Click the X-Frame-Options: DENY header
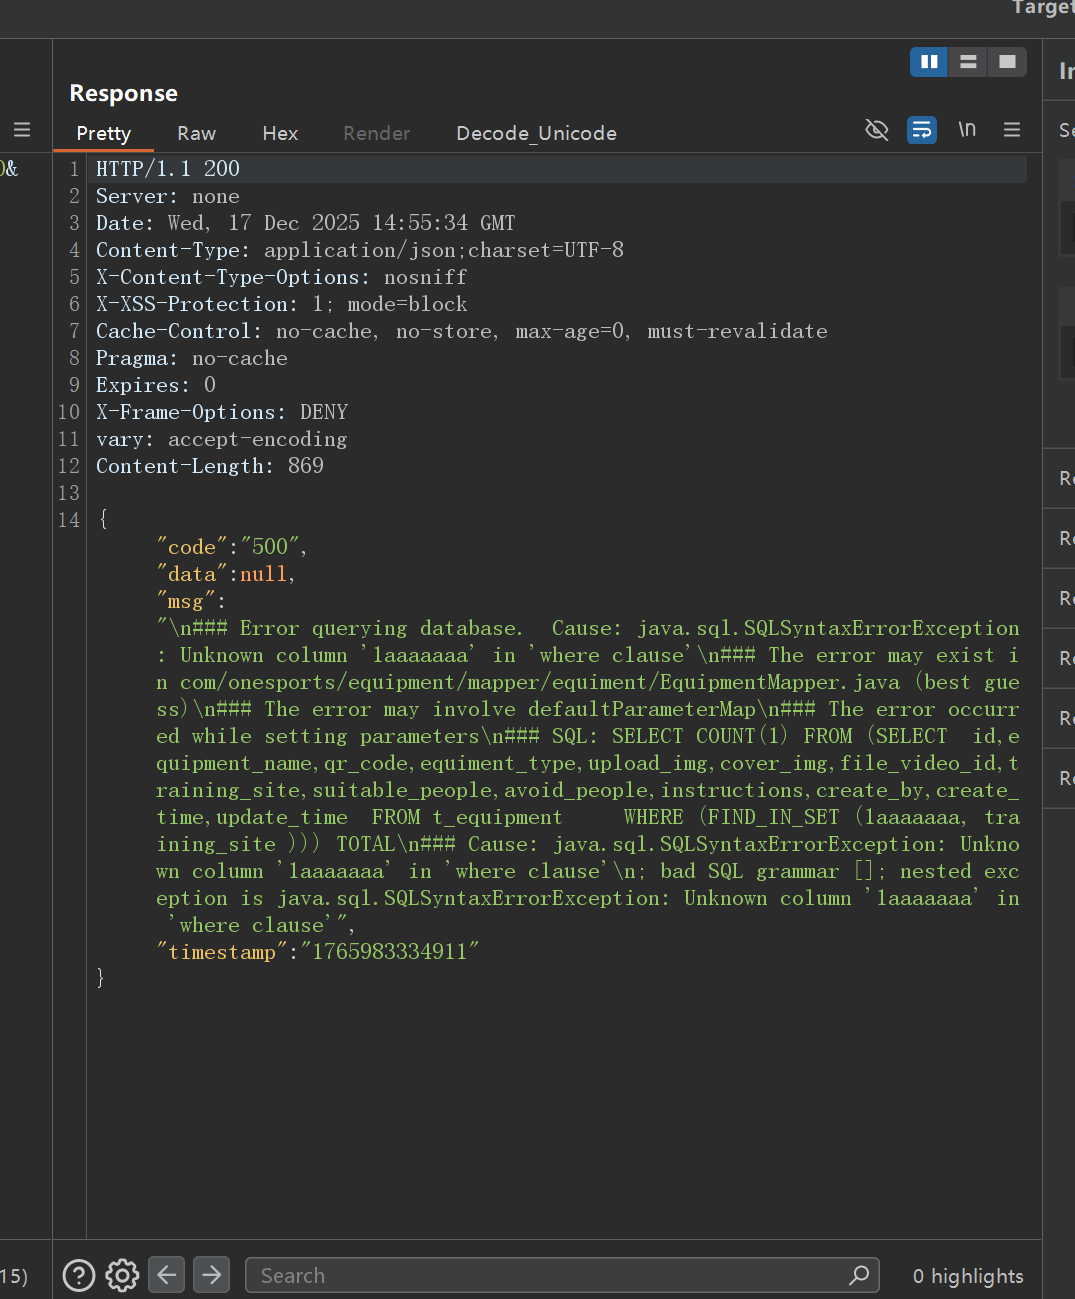This screenshot has width=1075, height=1299. tap(222, 412)
